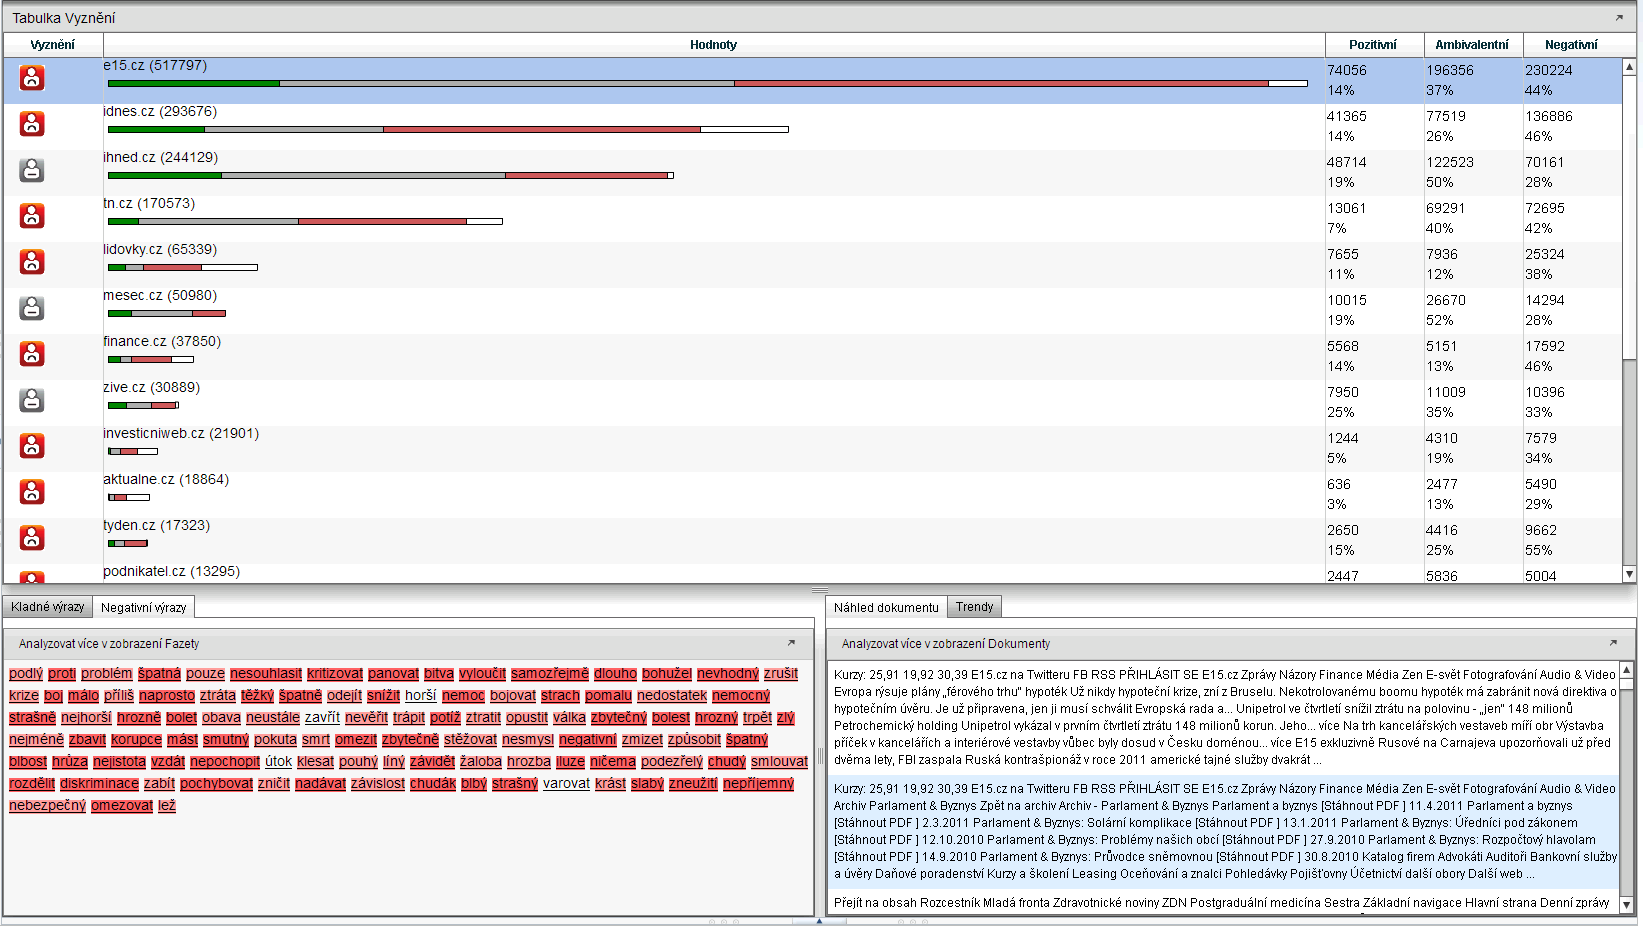This screenshot has width=1643, height=930.
Task: Click the negative word "žaloba"
Action: click(481, 762)
